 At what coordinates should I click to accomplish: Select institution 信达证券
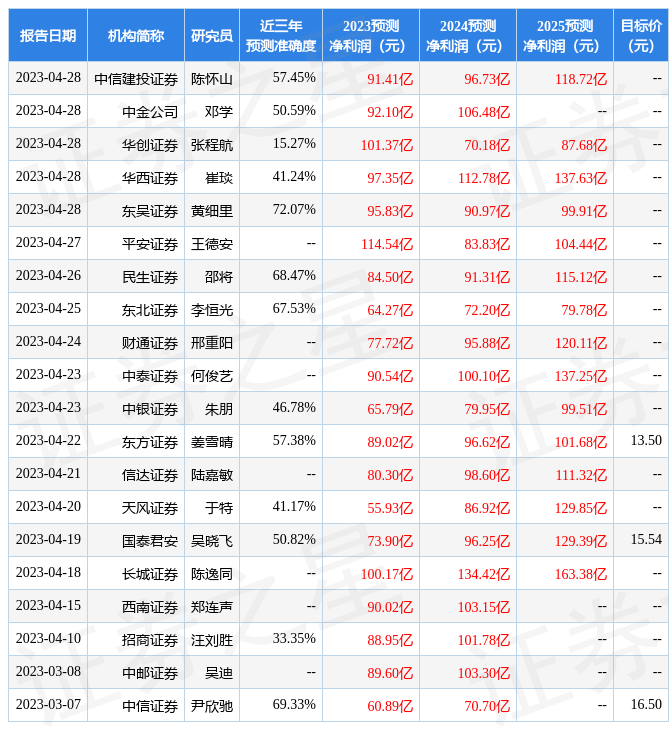pos(150,475)
